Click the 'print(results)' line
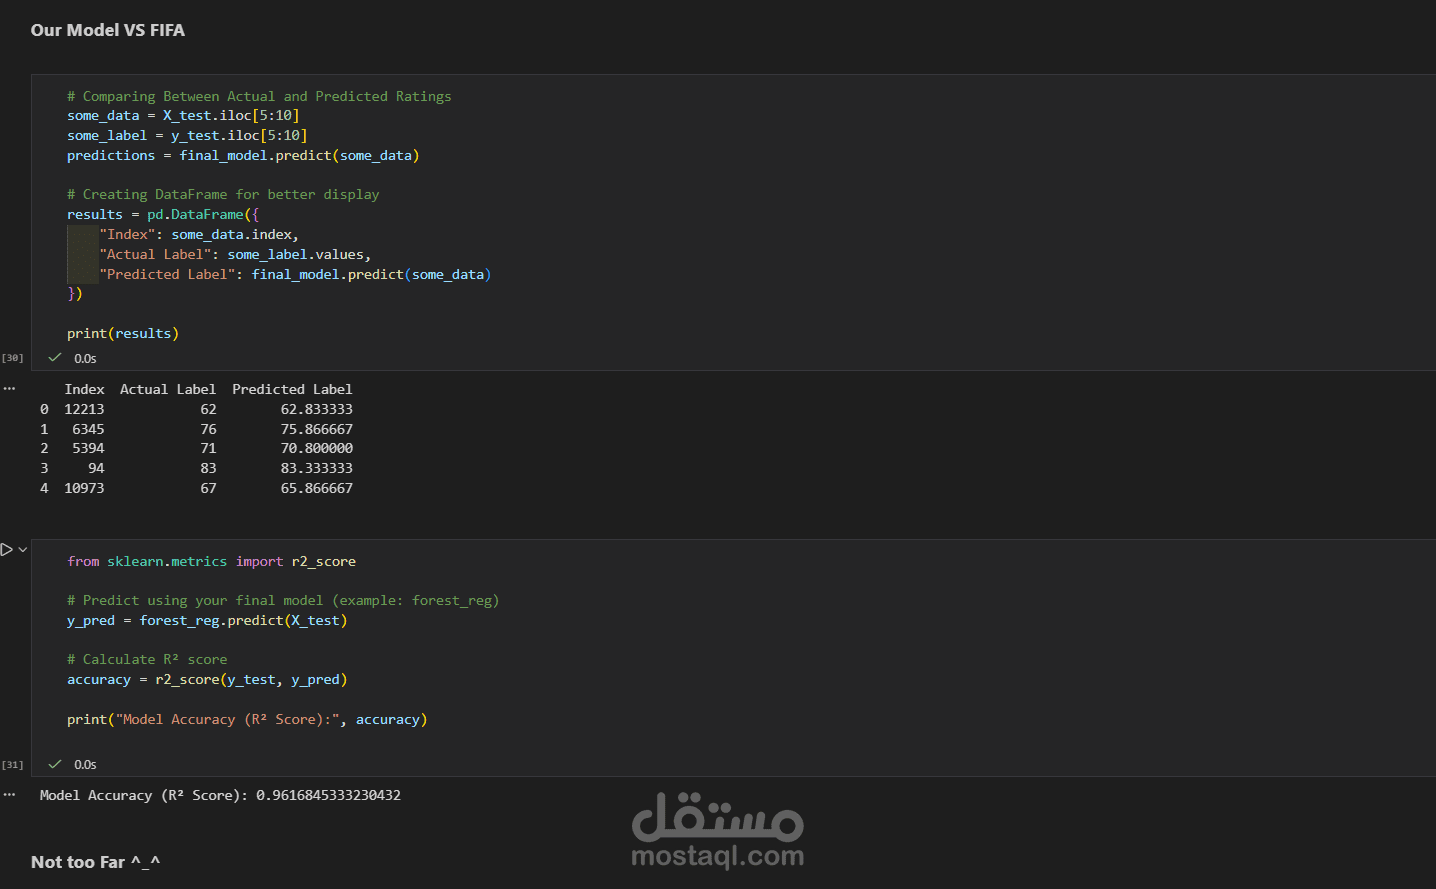Viewport: 1436px width, 889px height. (x=123, y=334)
